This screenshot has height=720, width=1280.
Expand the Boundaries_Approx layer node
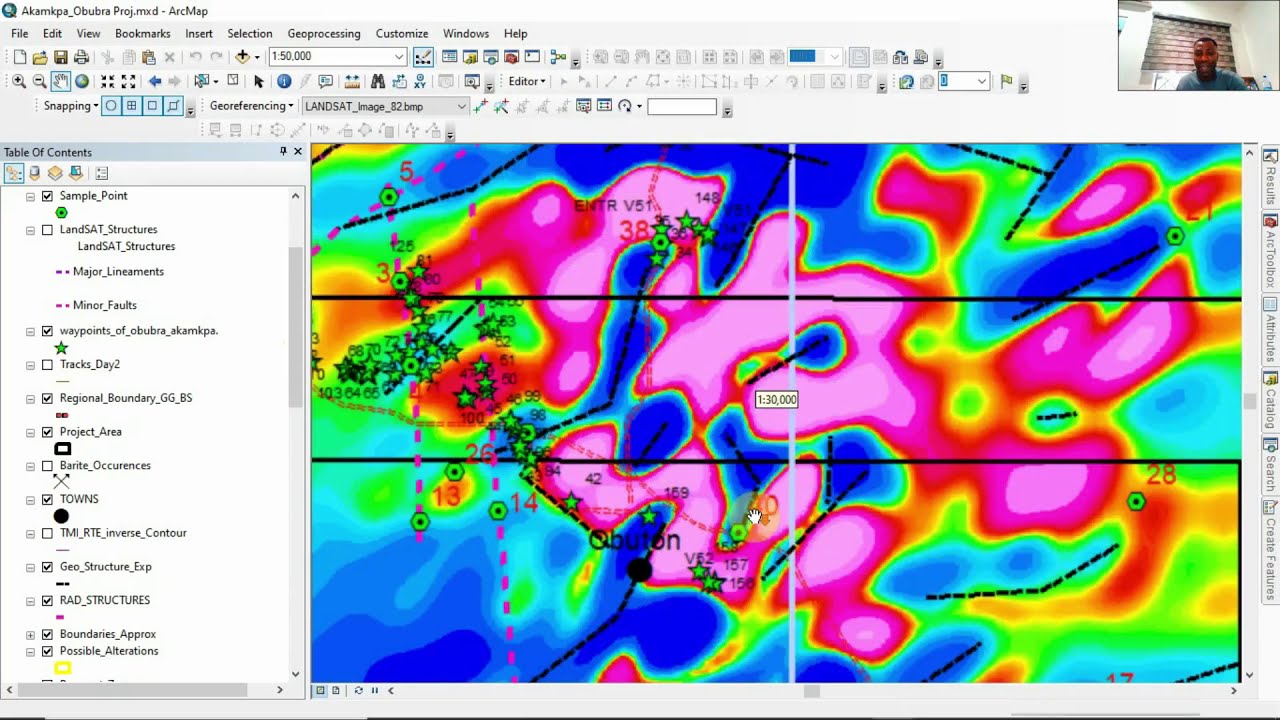click(x=30, y=634)
